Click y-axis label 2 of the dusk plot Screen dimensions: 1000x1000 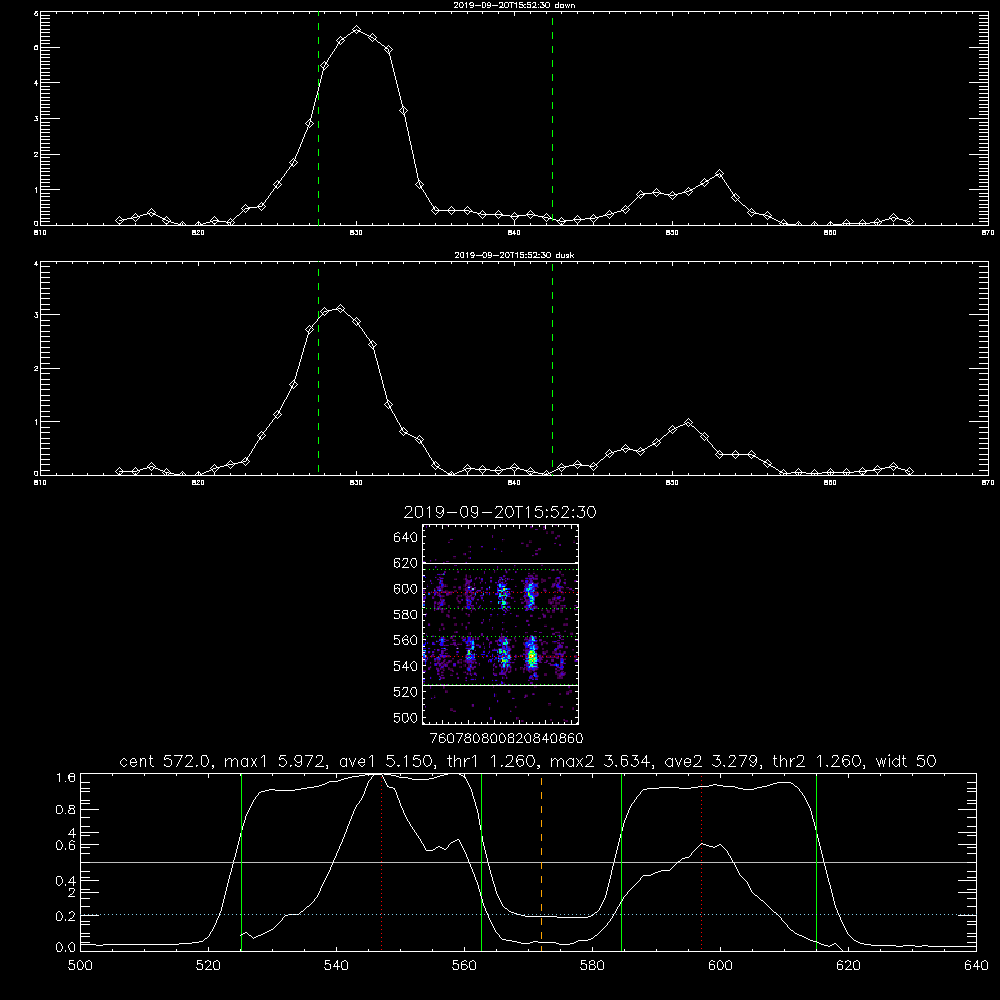tap(36, 369)
